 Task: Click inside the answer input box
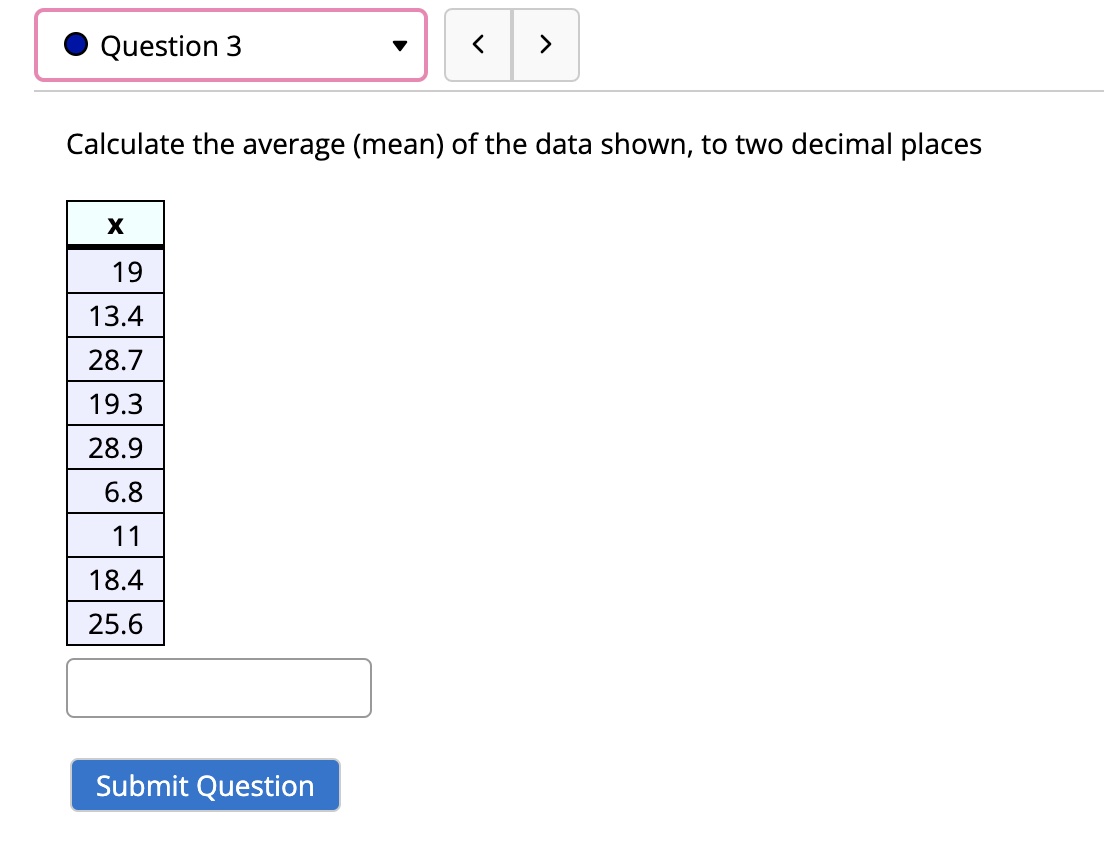[218, 688]
